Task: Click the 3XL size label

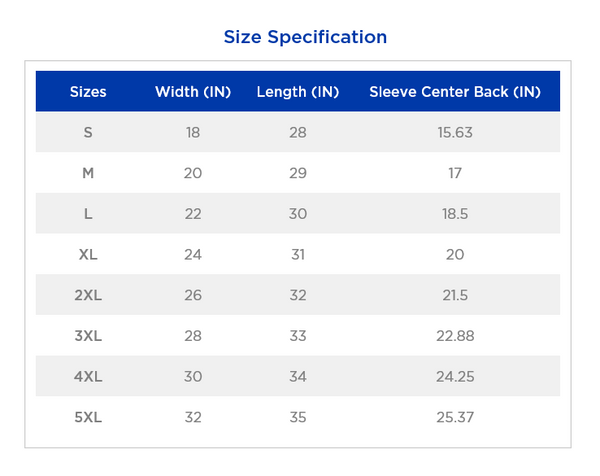Action: pos(88,336)
